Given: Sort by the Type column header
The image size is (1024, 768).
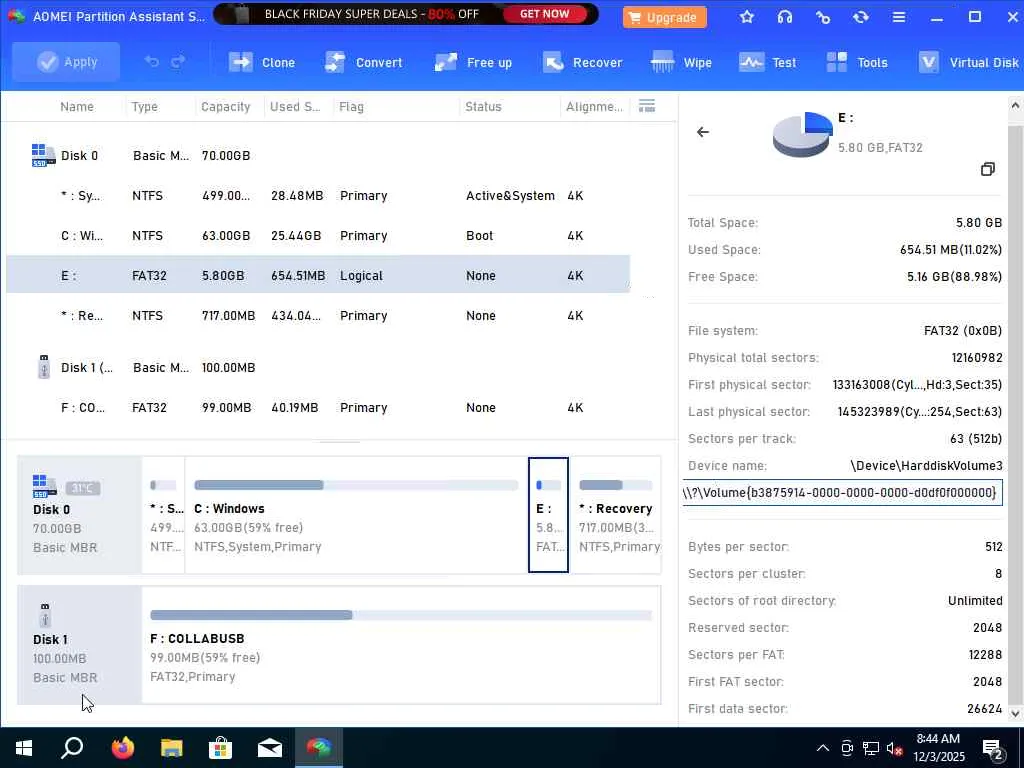Looking at the screenshot, I should click(144, 106).
